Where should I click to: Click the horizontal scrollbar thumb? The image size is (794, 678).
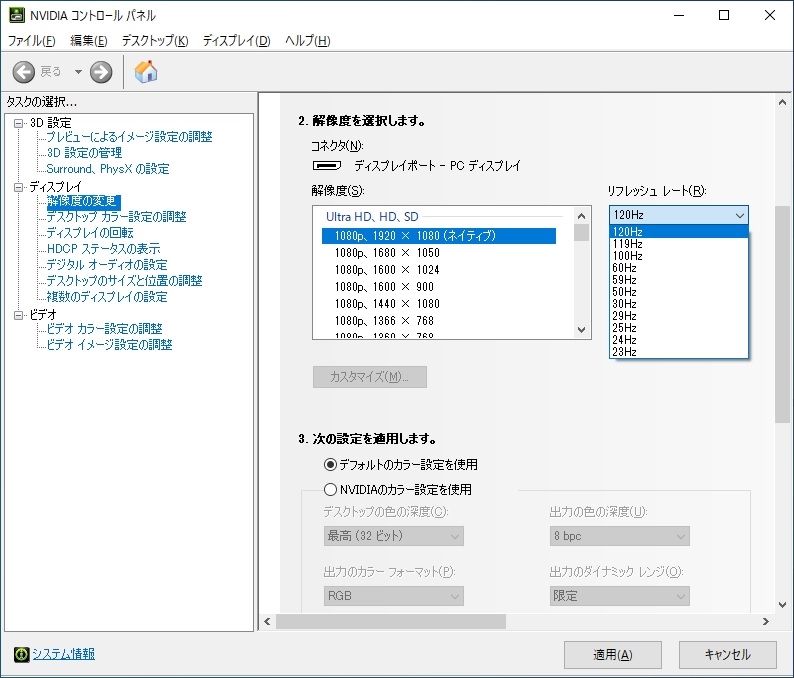point(391,622)
